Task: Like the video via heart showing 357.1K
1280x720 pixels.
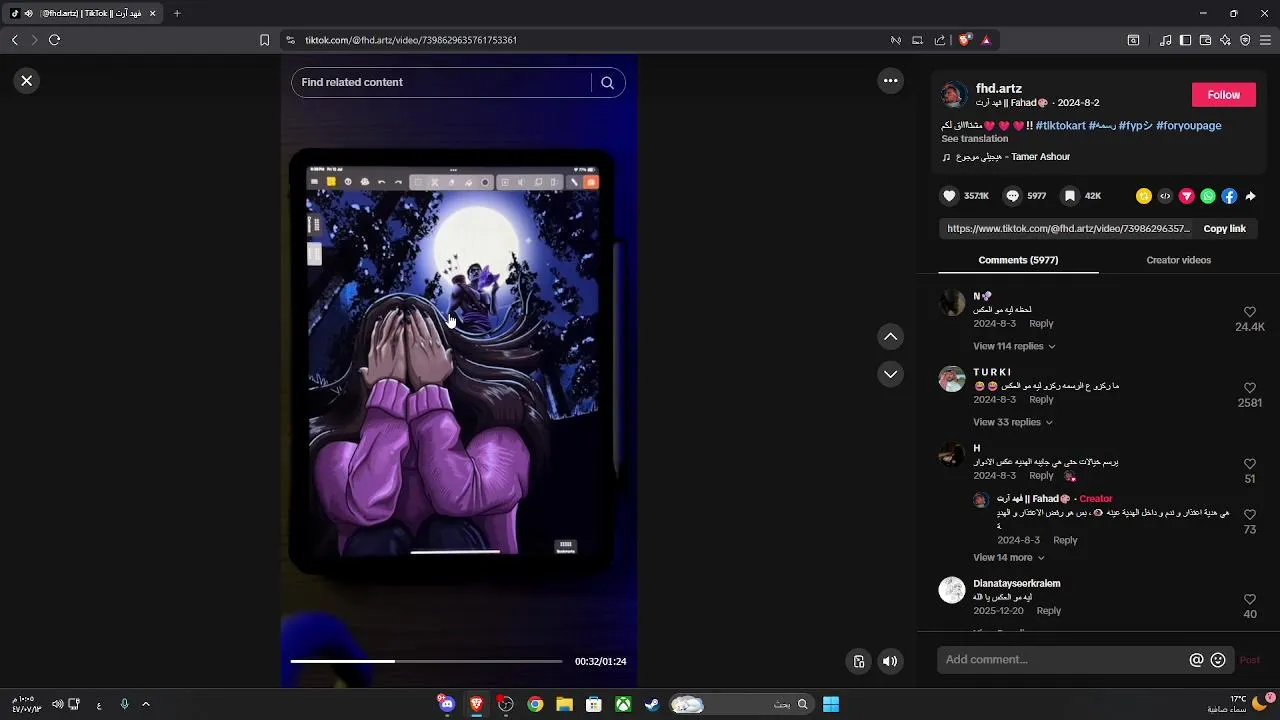Action: (x=950, y=196)
